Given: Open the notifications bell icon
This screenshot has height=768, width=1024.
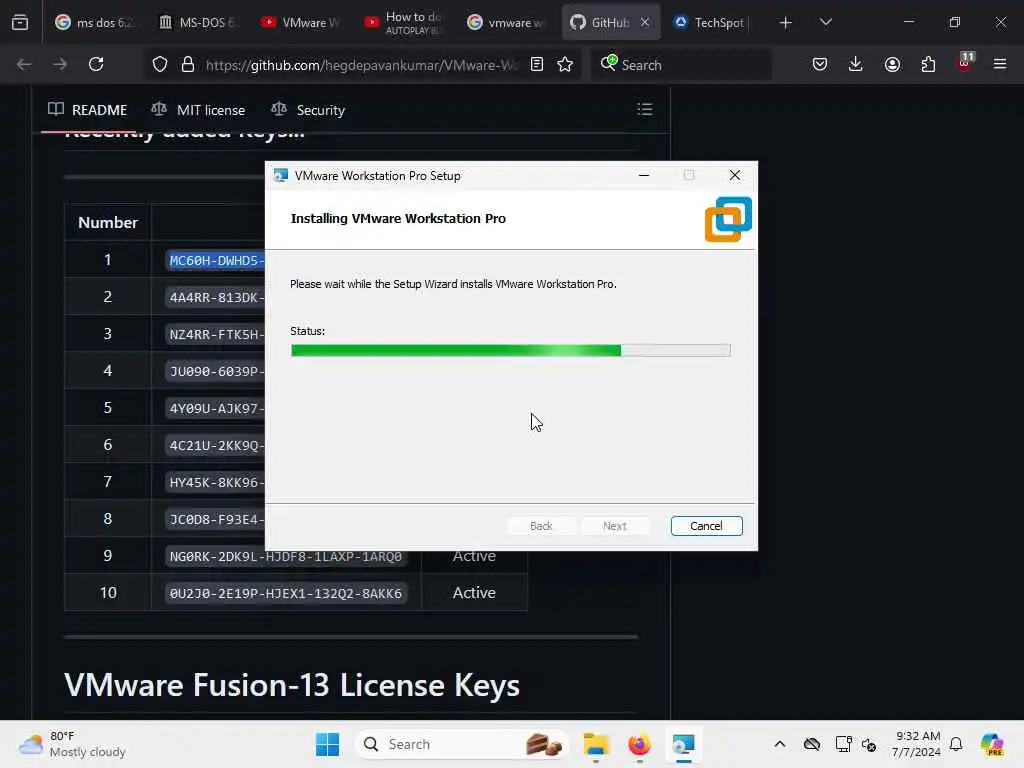Looking at the screenshot, I should click(956, 744).
